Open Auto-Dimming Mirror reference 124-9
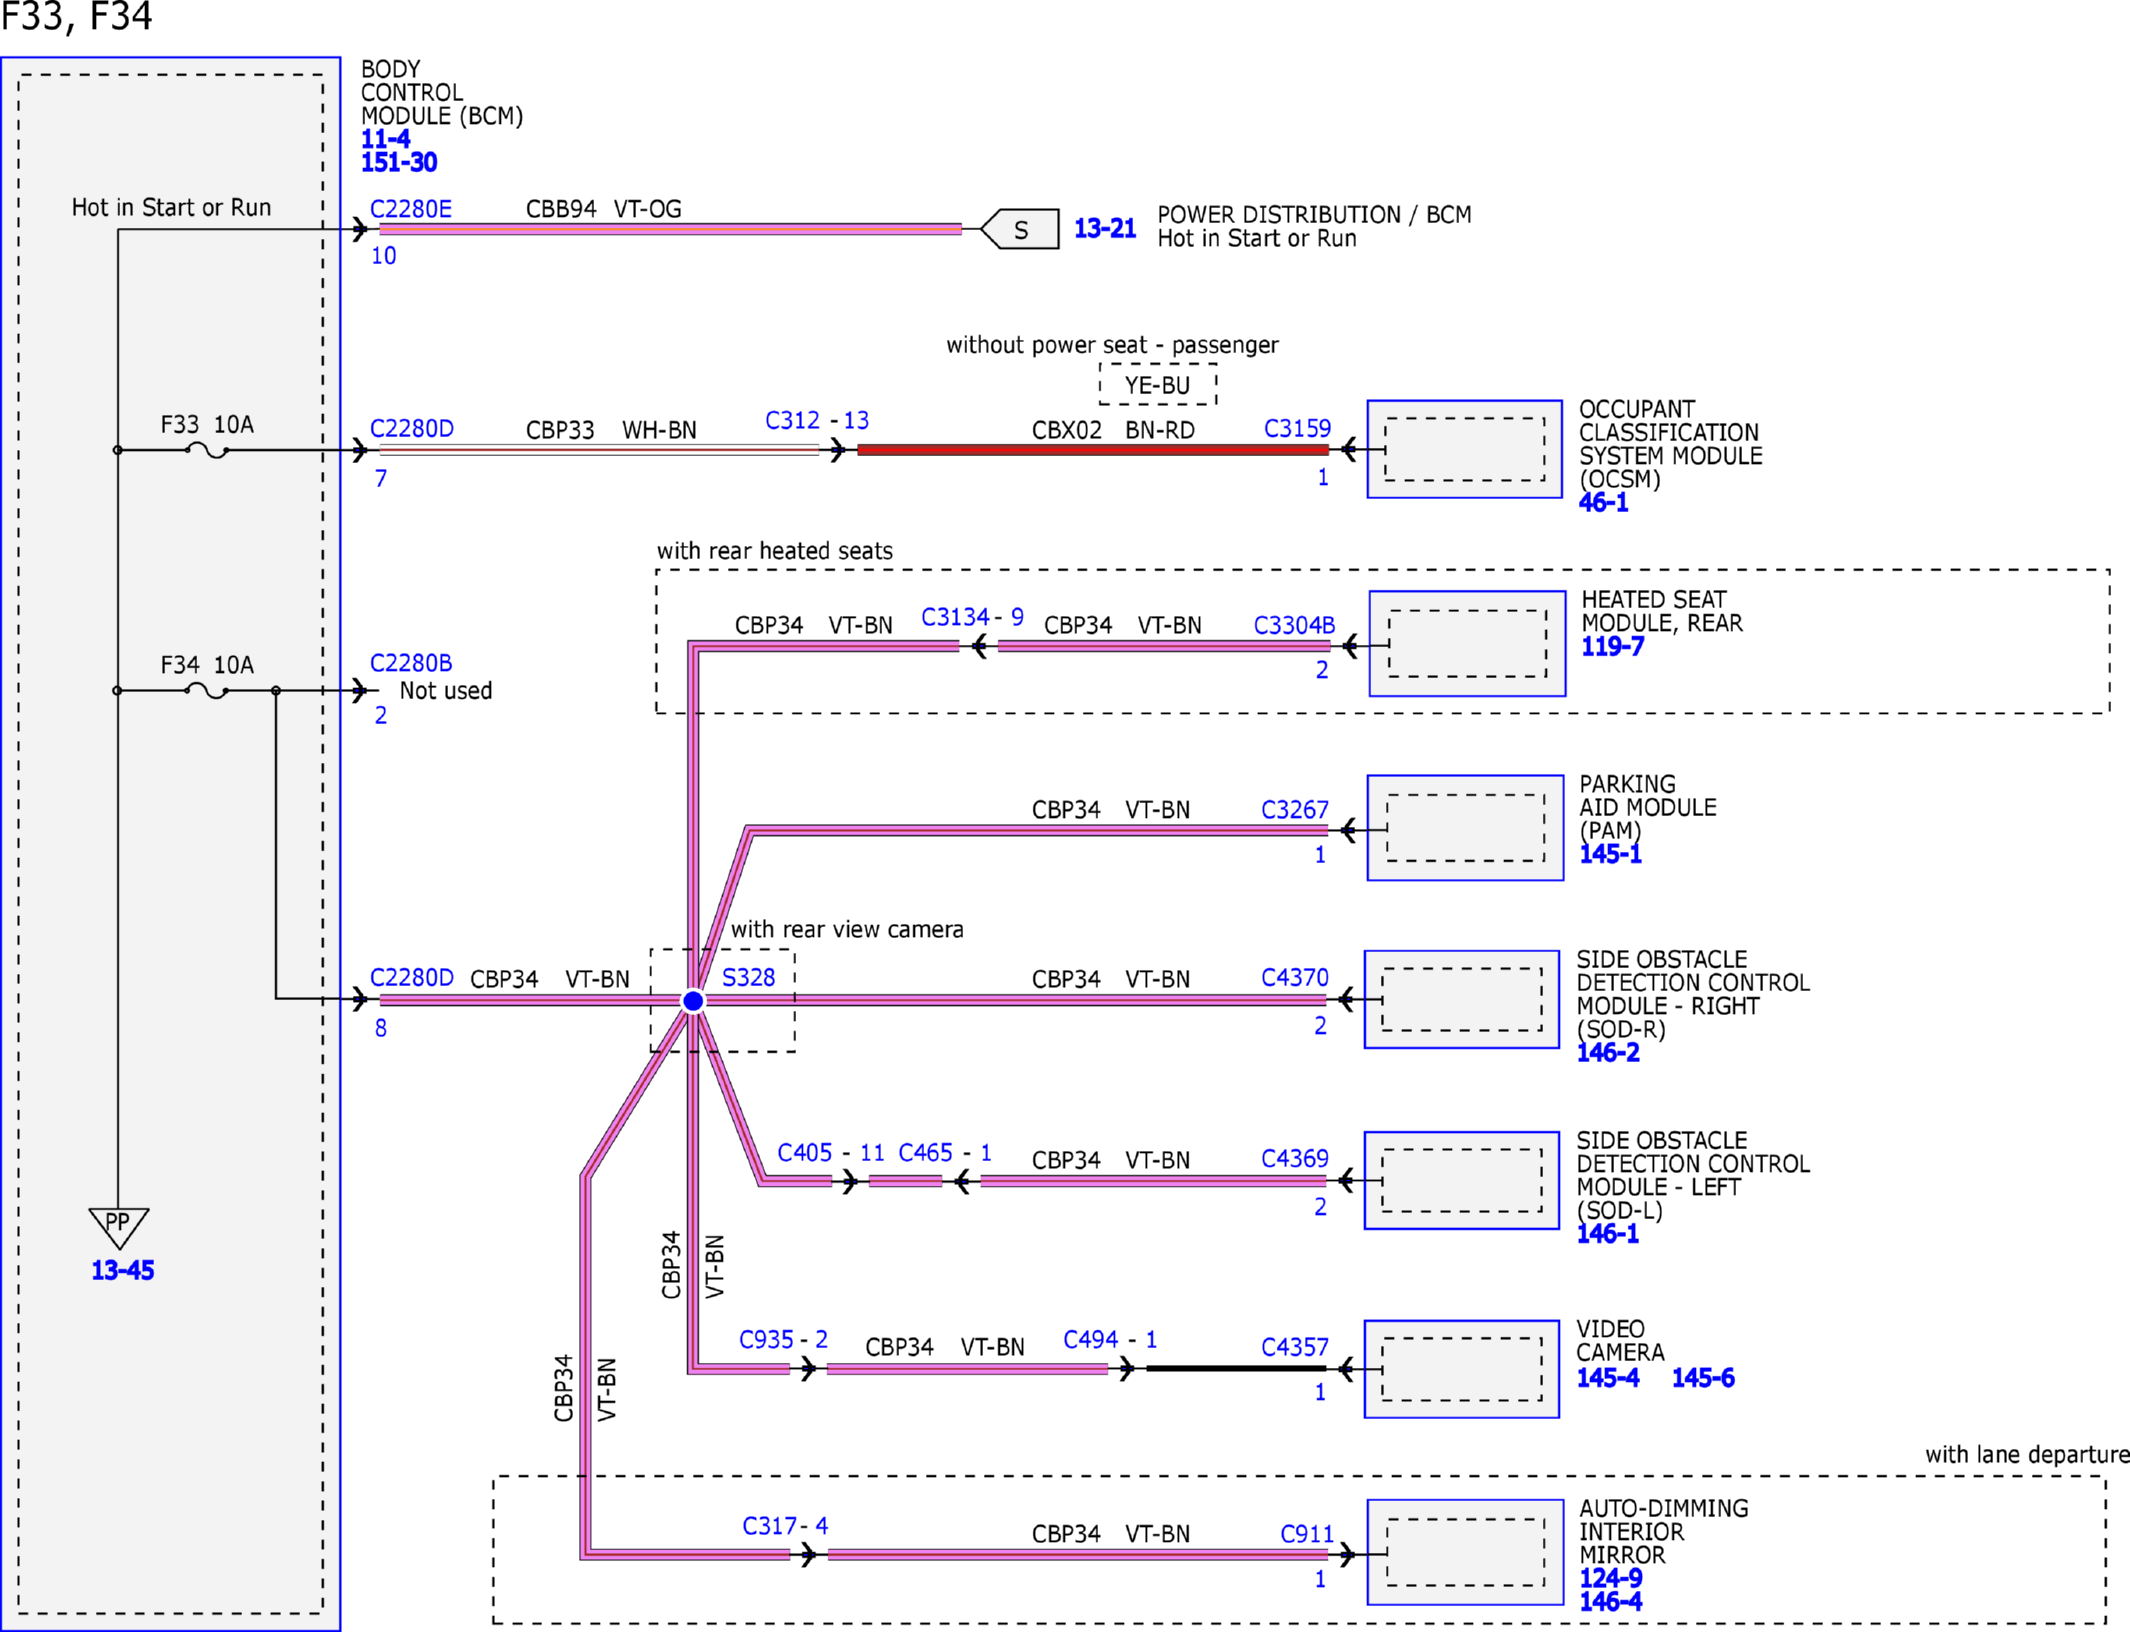2130x1632 pixels. tap(1610, 1578)
